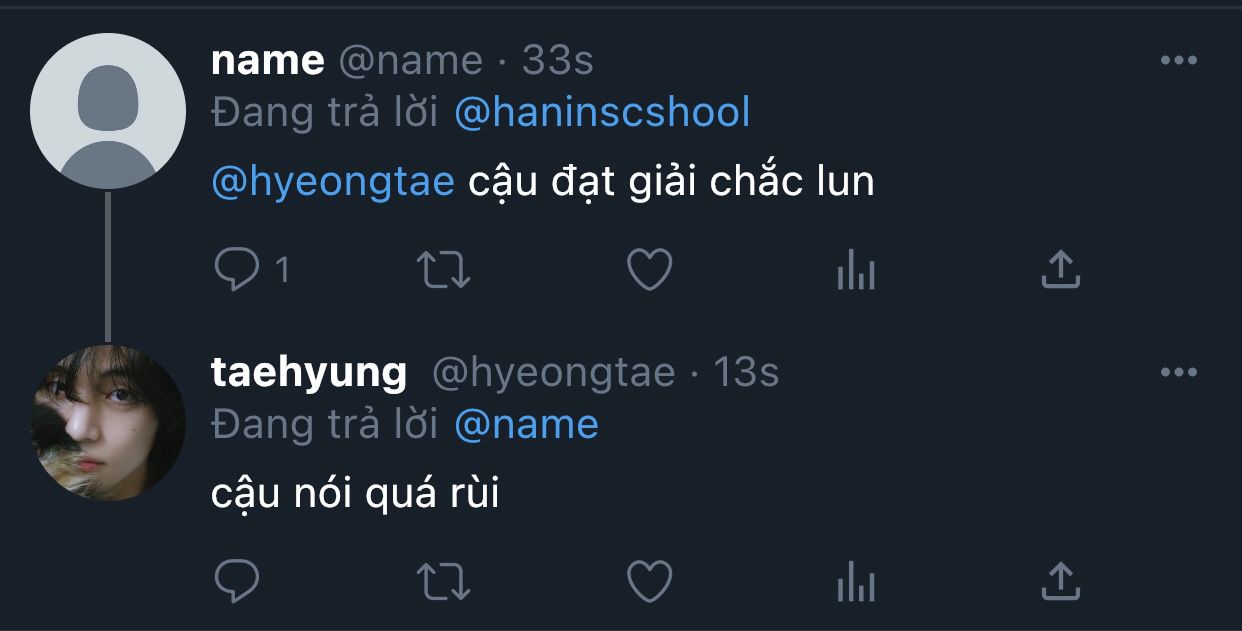
Task: Open @hyeongtae mention in name's tweet
Action: point(333,183)
